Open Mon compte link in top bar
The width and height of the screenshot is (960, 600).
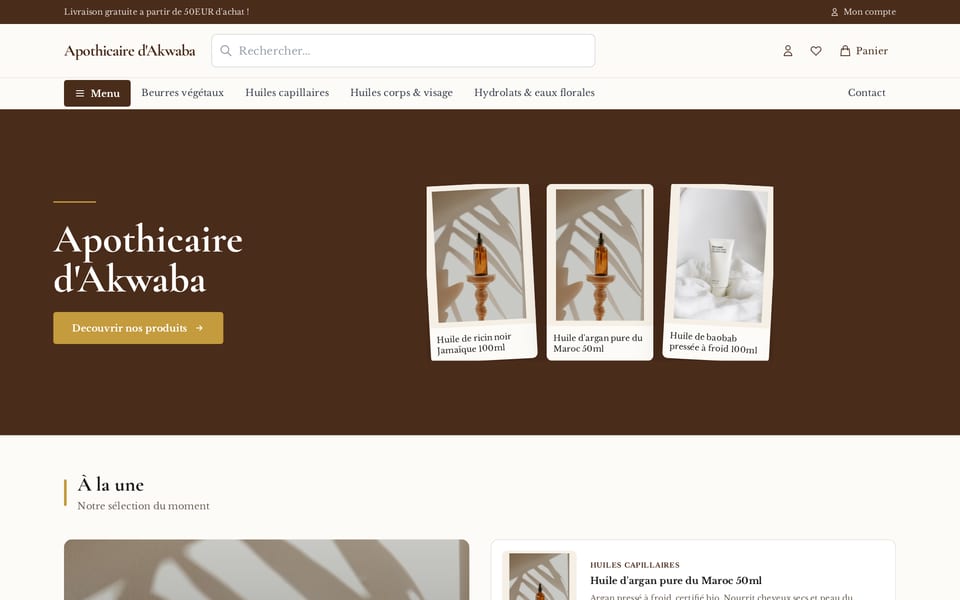point(863,12)
